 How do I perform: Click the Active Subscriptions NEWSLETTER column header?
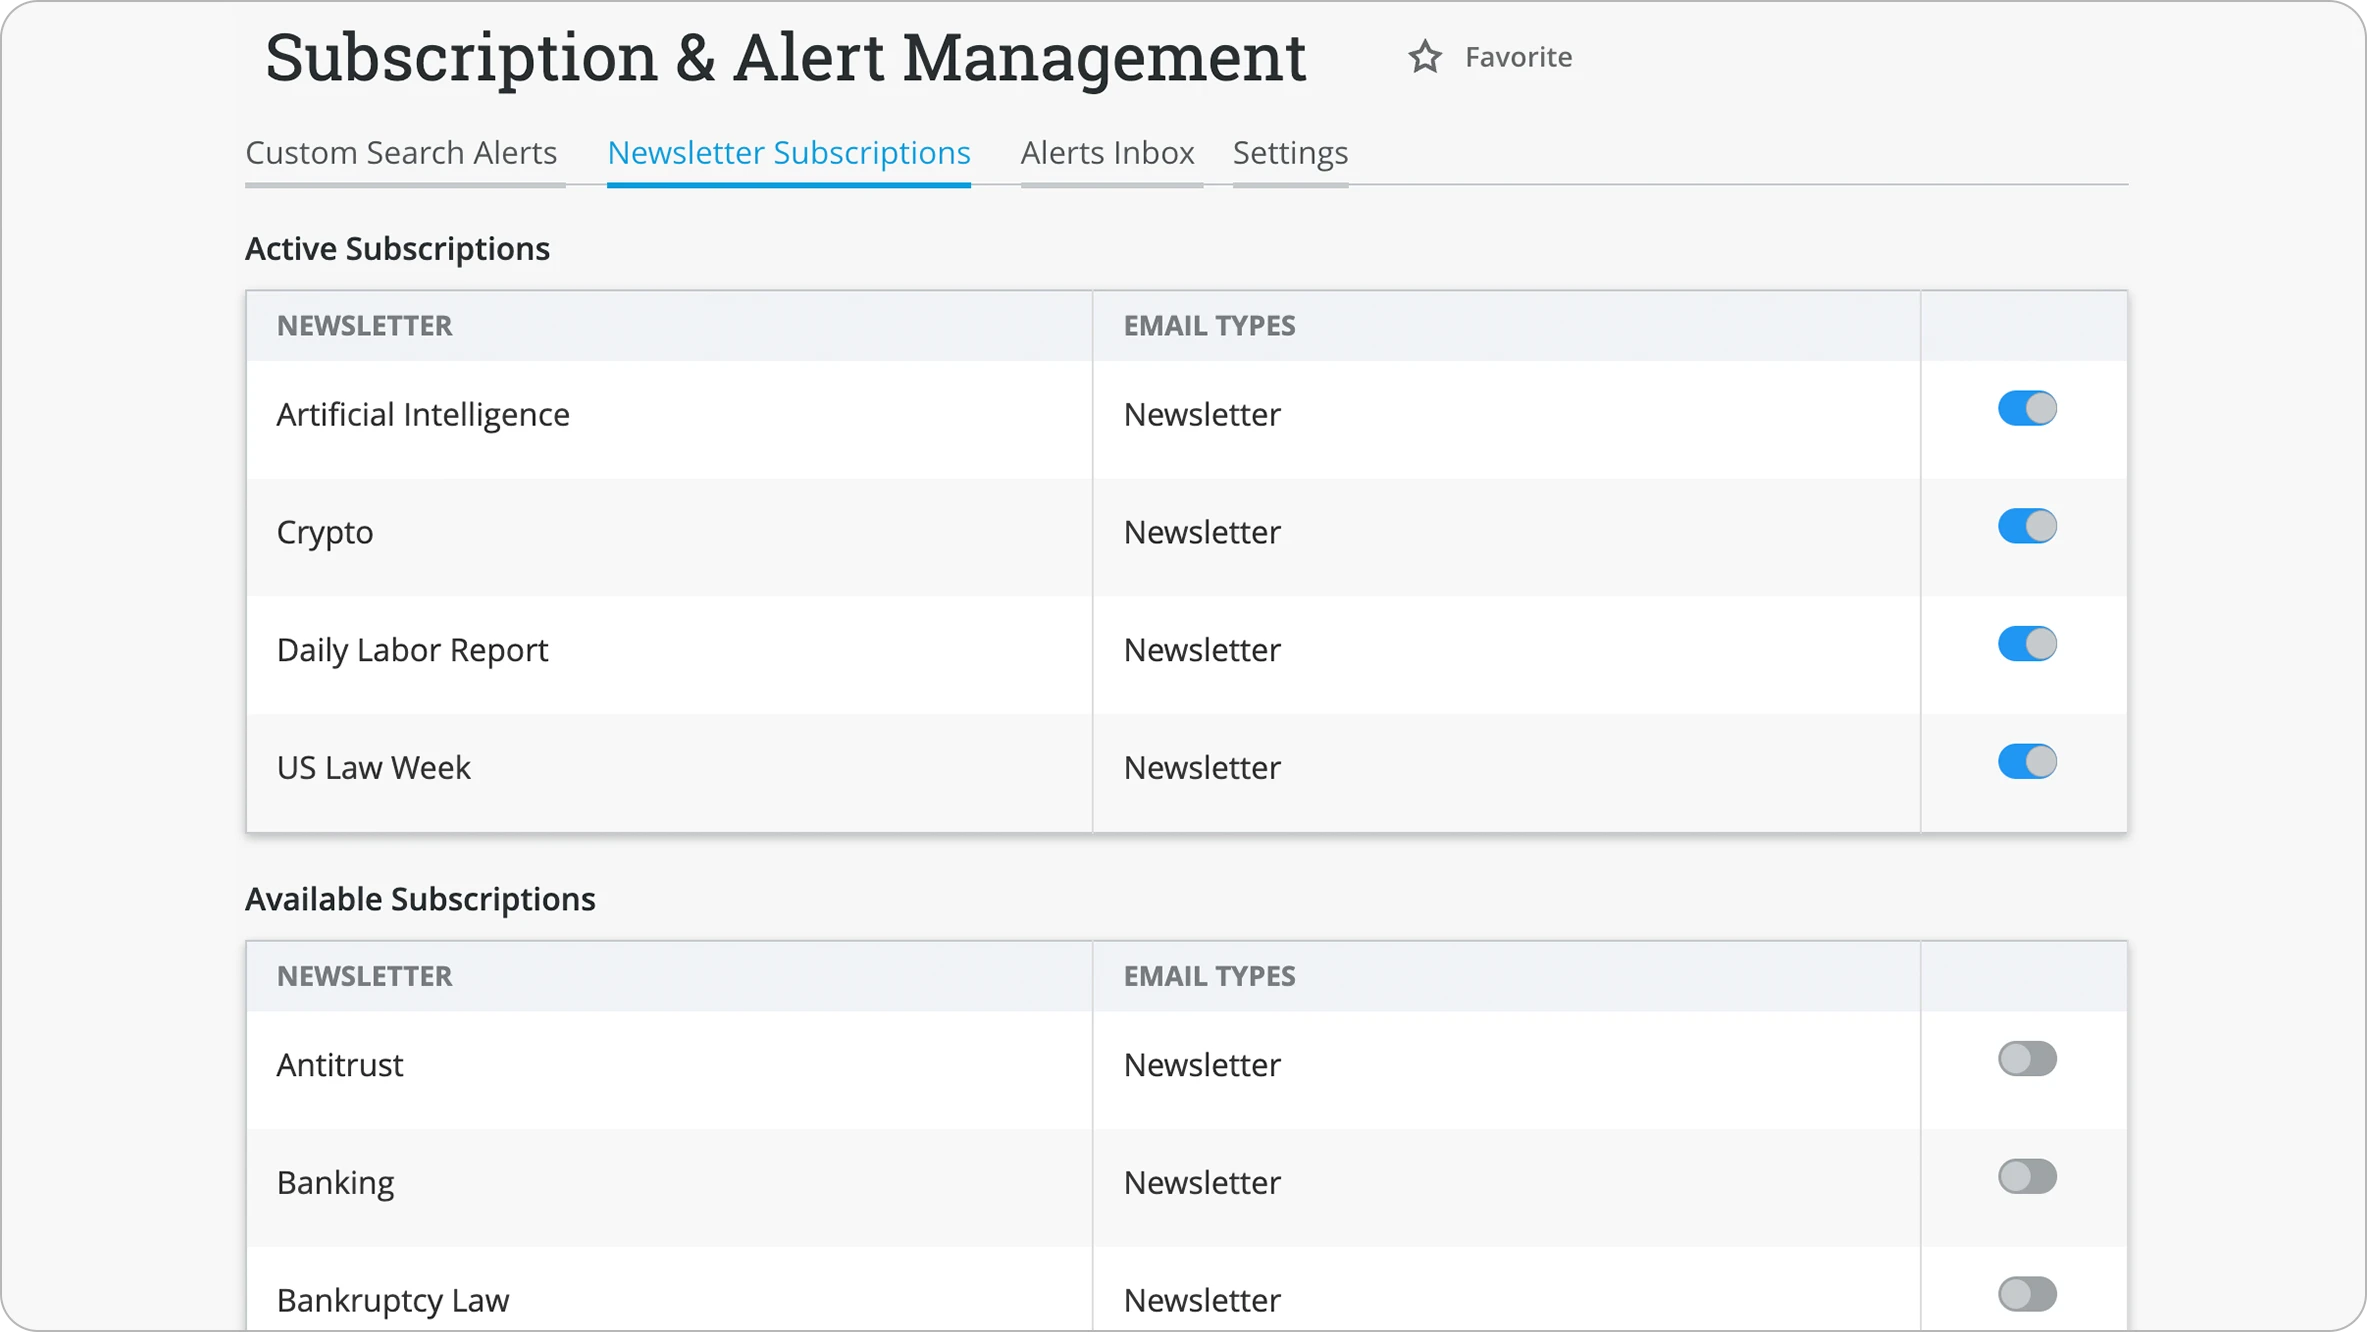click(365, 326)
